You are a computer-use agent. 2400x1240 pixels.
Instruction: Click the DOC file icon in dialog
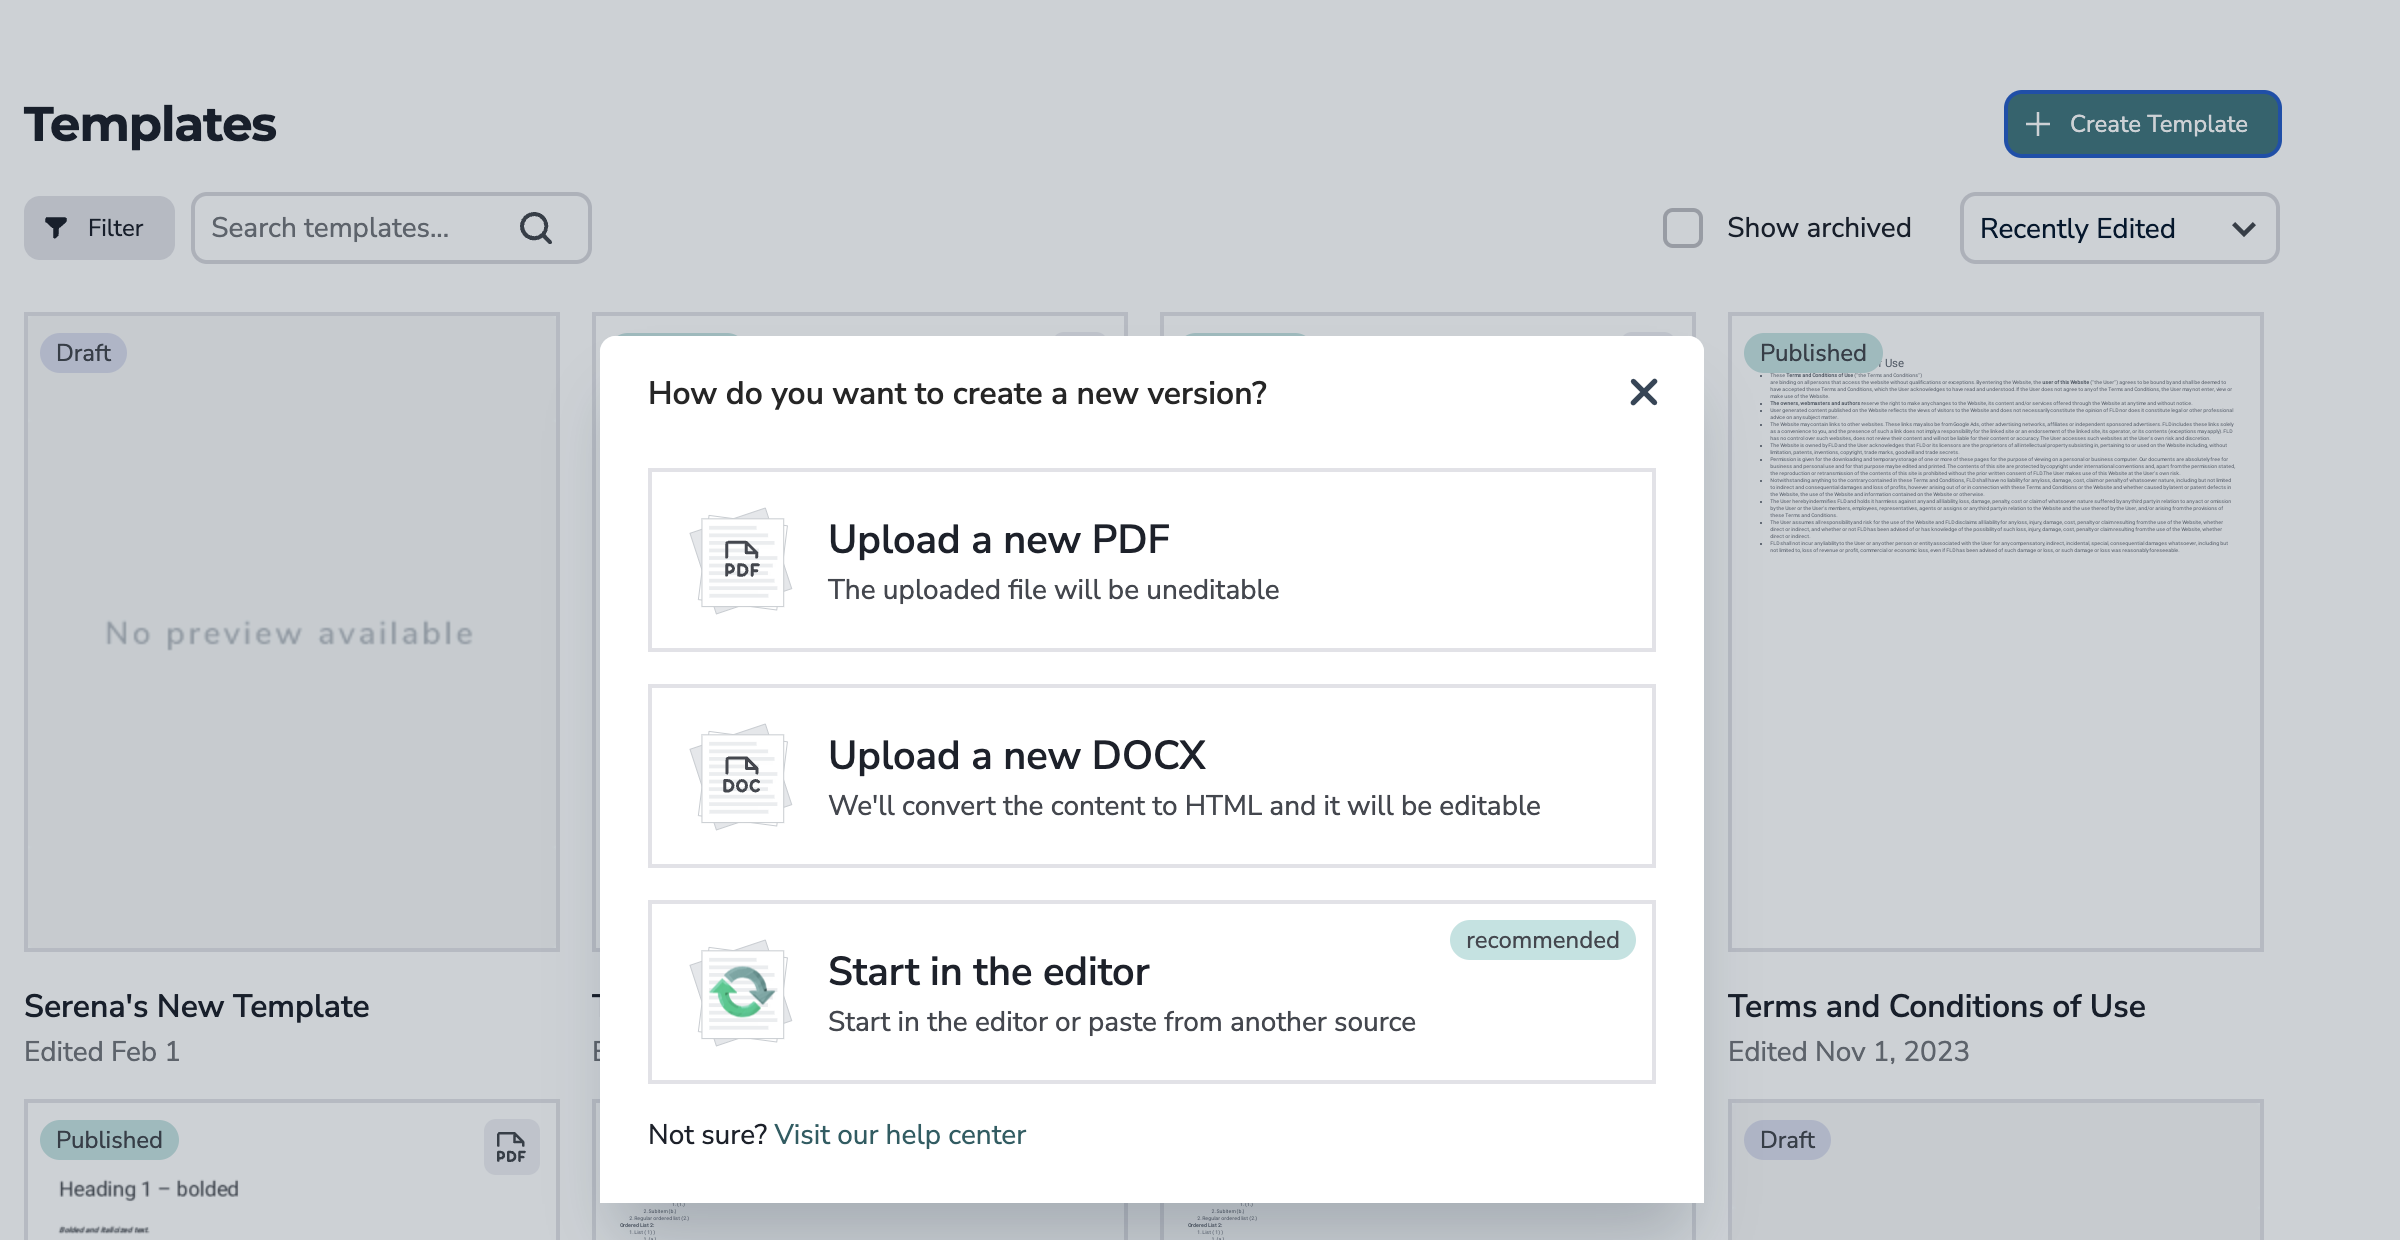741,776
